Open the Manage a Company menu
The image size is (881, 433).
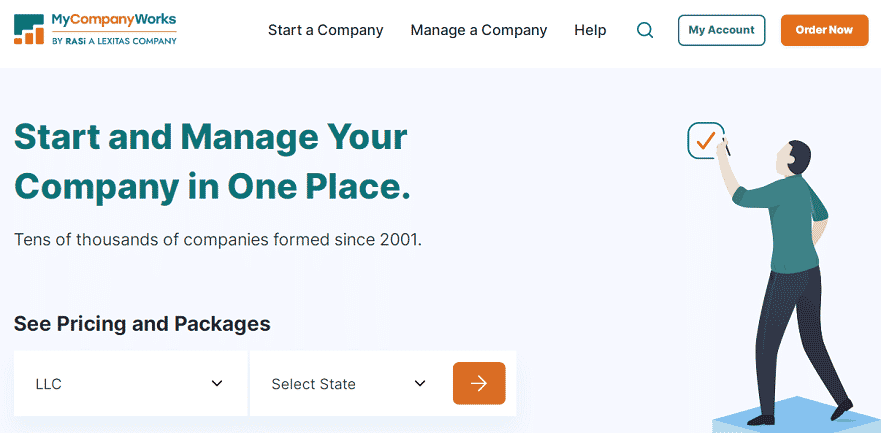tap(479, 30)
